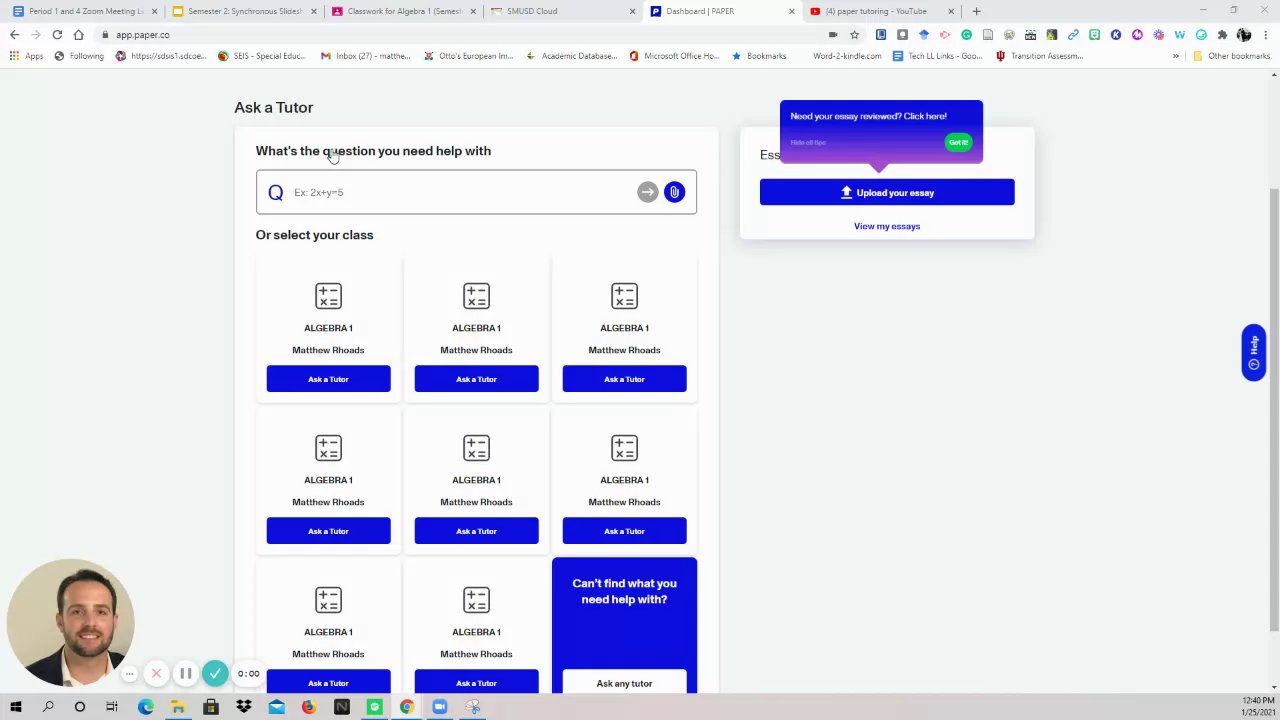Click calculator icon on third-row left card

pyautogui.click(x=328, y=600)
